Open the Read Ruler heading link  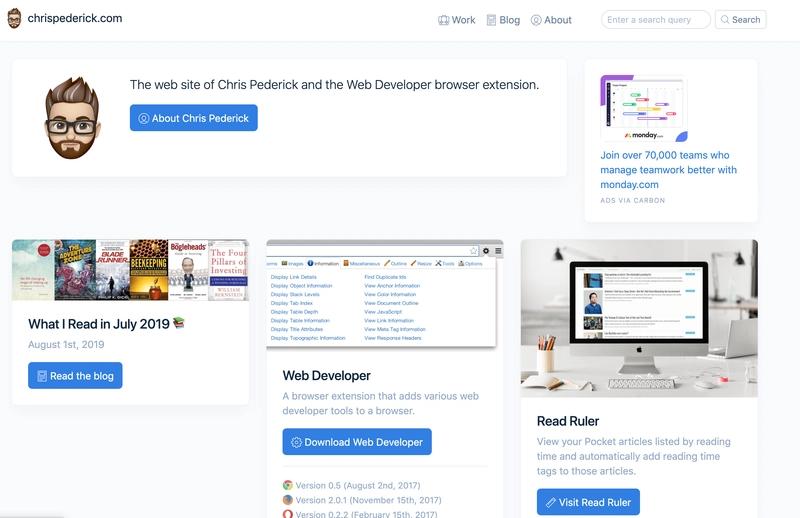pyautogui.click(x=568, y=421)
